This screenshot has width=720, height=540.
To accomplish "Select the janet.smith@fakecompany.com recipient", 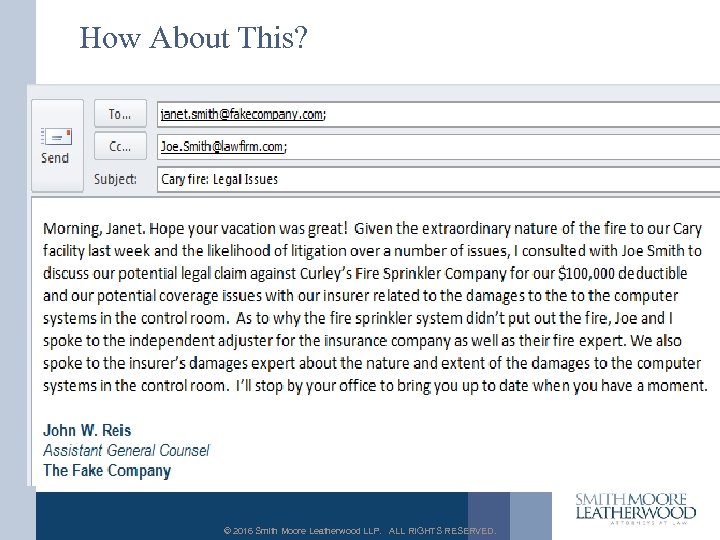I will click(241, 114).
